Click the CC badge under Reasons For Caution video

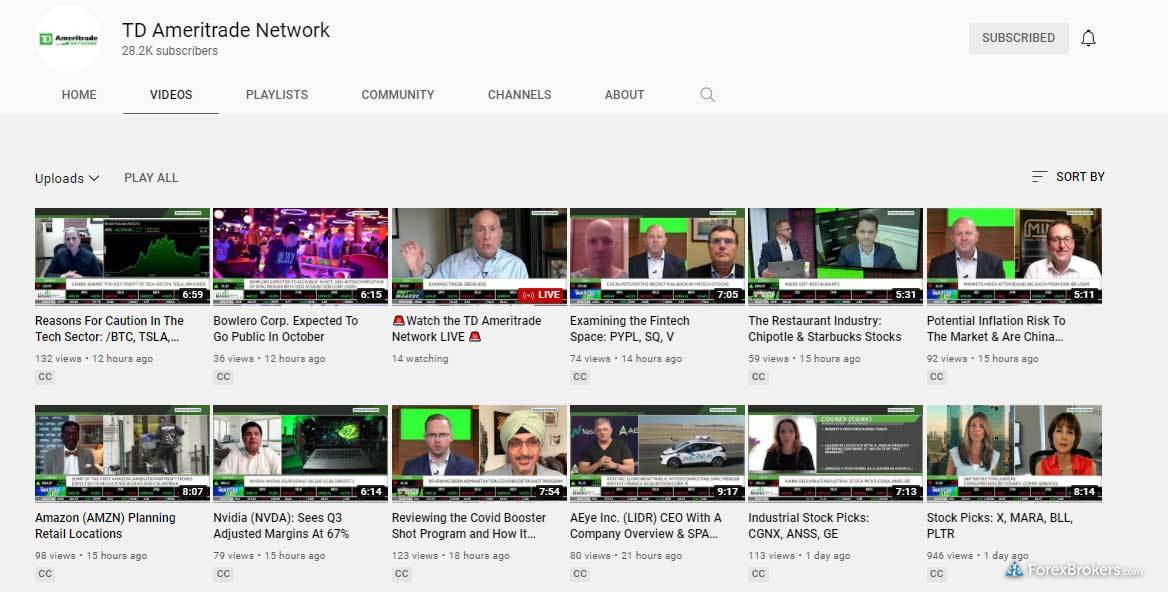coord(45,377)
